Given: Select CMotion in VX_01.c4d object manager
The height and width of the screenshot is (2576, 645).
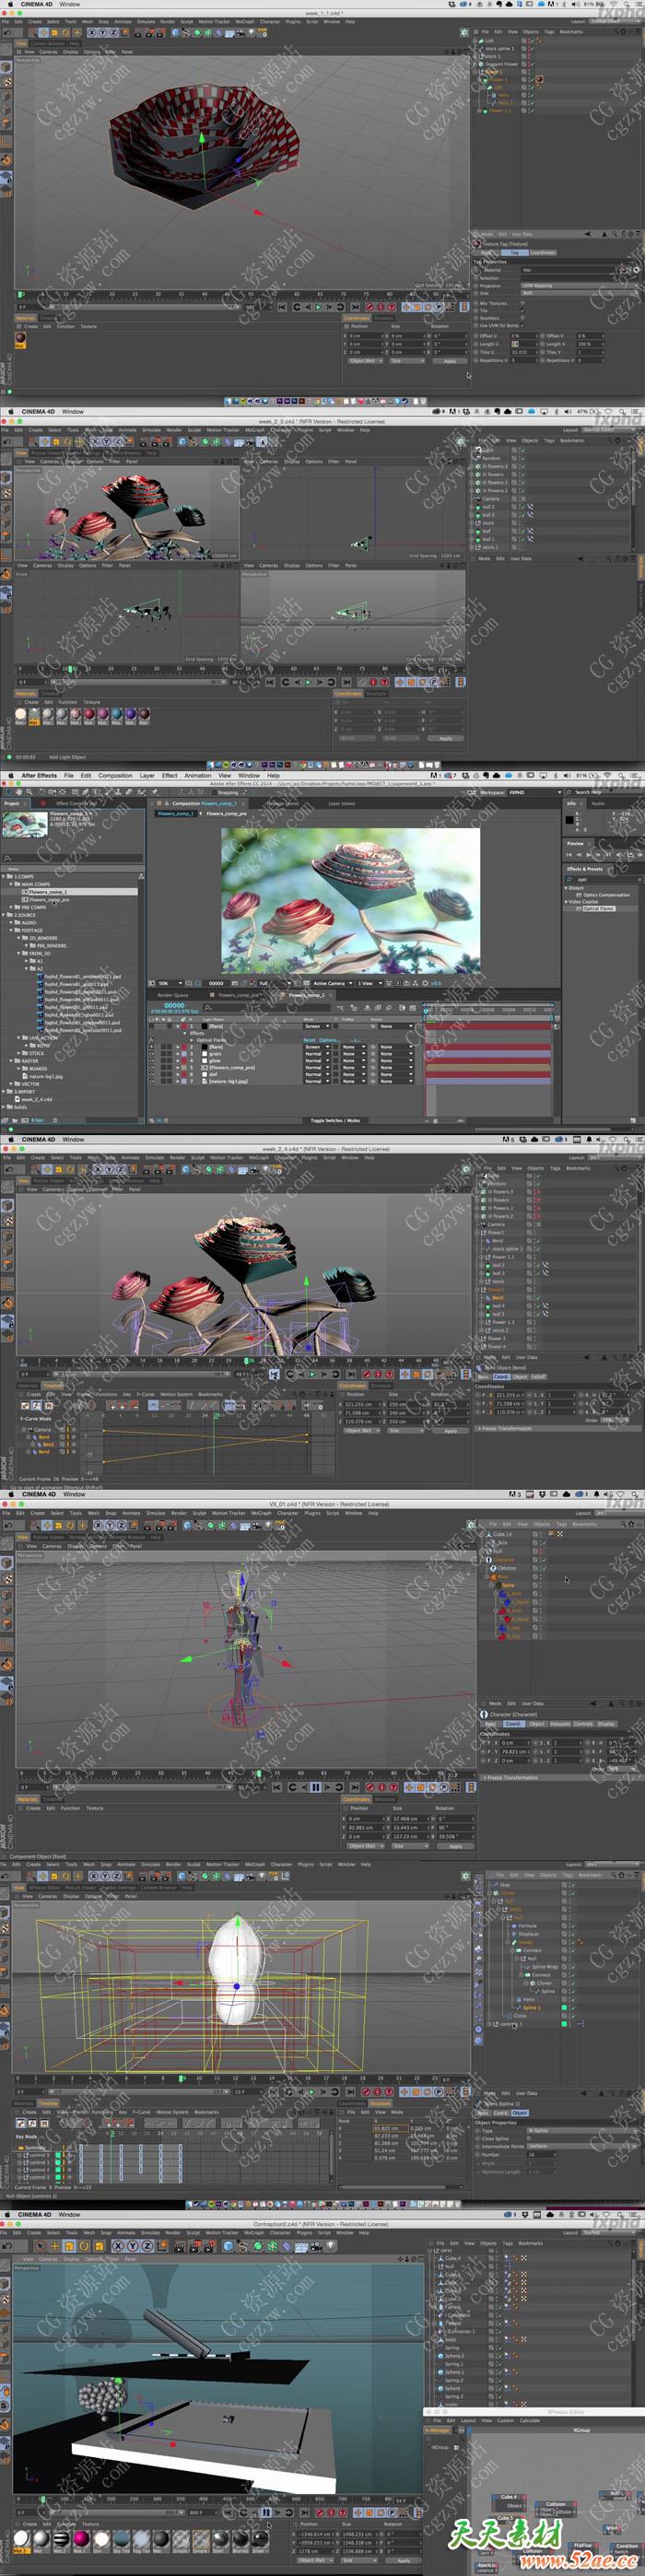Looking at the screenshot, I should click(508, 1568).
